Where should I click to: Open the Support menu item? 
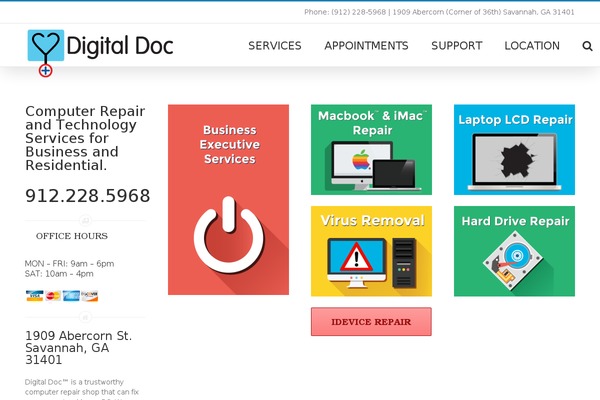pyautogui.click(x=457, y=46)
